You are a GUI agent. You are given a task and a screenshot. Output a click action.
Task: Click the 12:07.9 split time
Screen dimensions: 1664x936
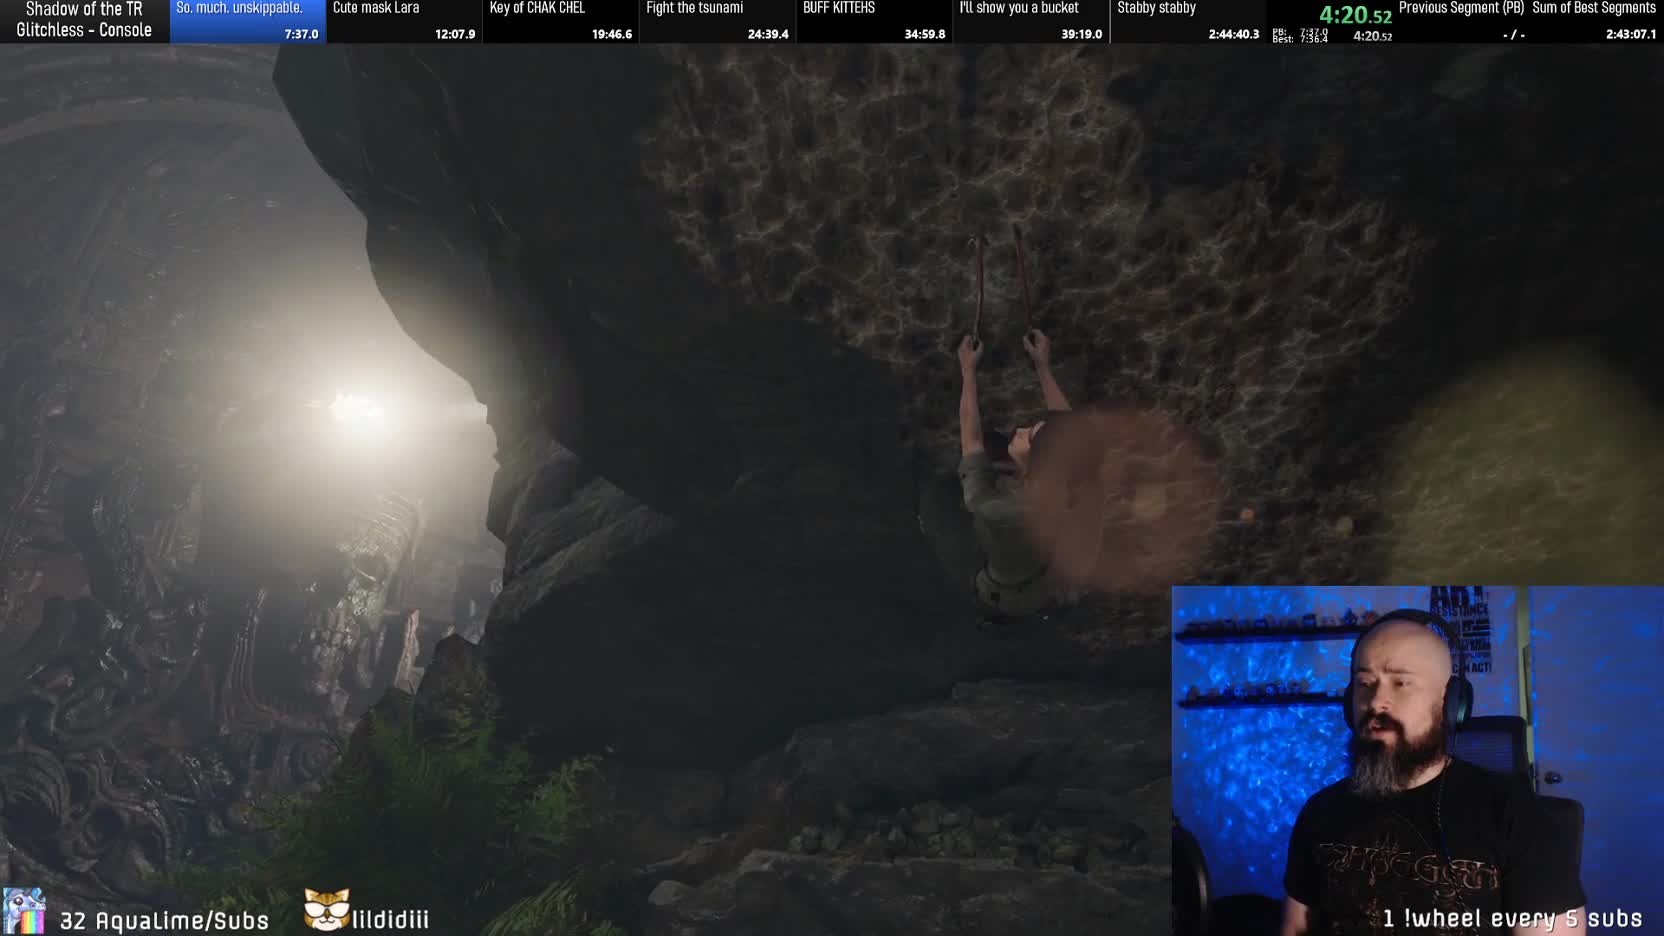coord(455,34)
